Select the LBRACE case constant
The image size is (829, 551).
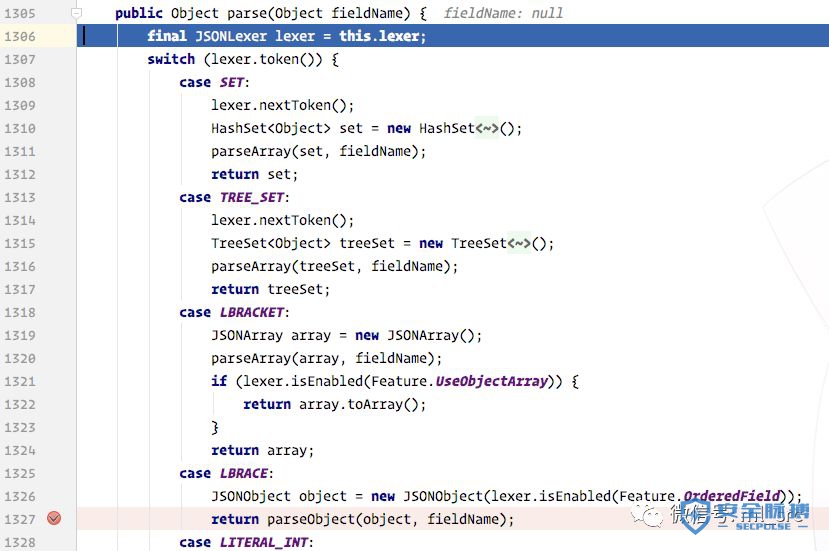coord(244,473)
